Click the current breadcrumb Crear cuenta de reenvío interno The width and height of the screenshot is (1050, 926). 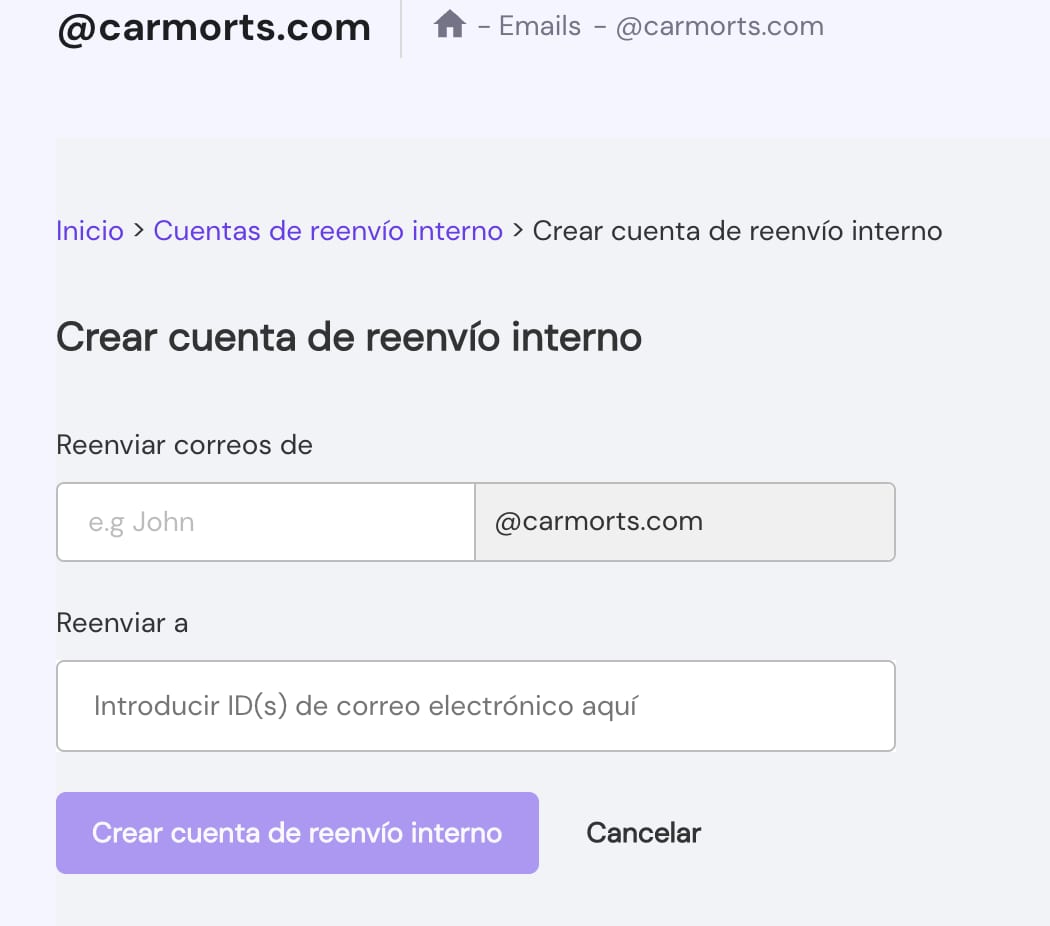[x=737, y=231]
